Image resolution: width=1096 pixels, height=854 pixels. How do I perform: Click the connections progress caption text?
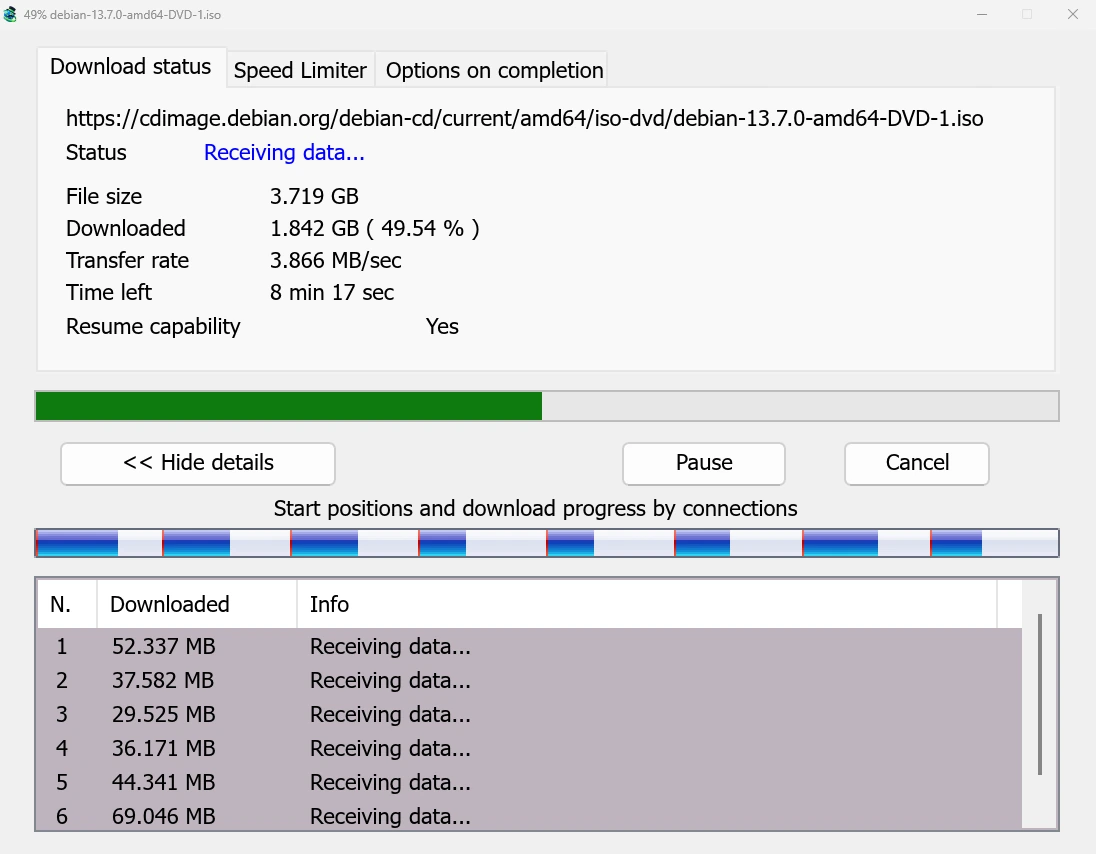click(535, 509)
